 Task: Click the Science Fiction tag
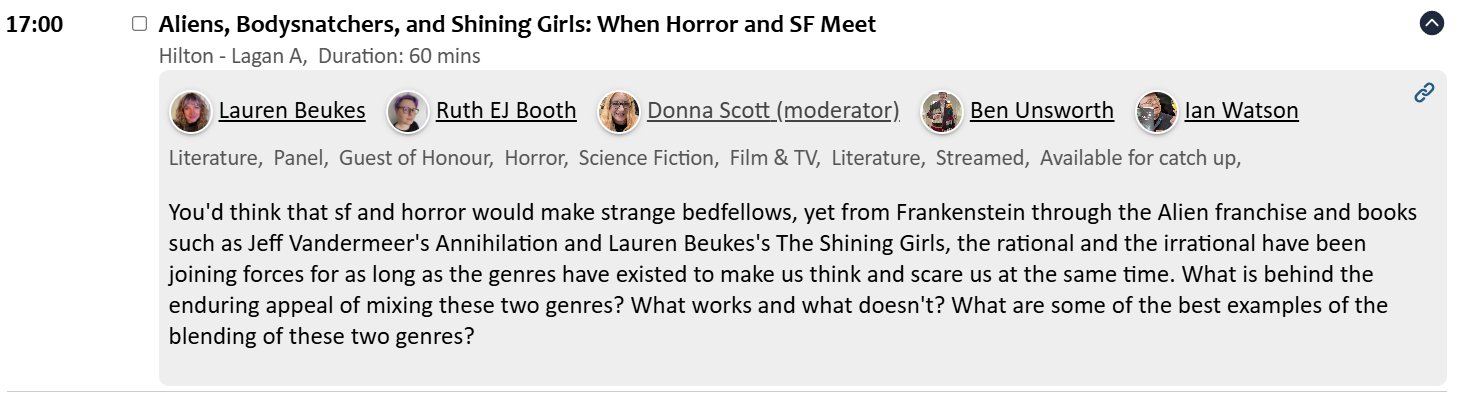coord(648,158)
